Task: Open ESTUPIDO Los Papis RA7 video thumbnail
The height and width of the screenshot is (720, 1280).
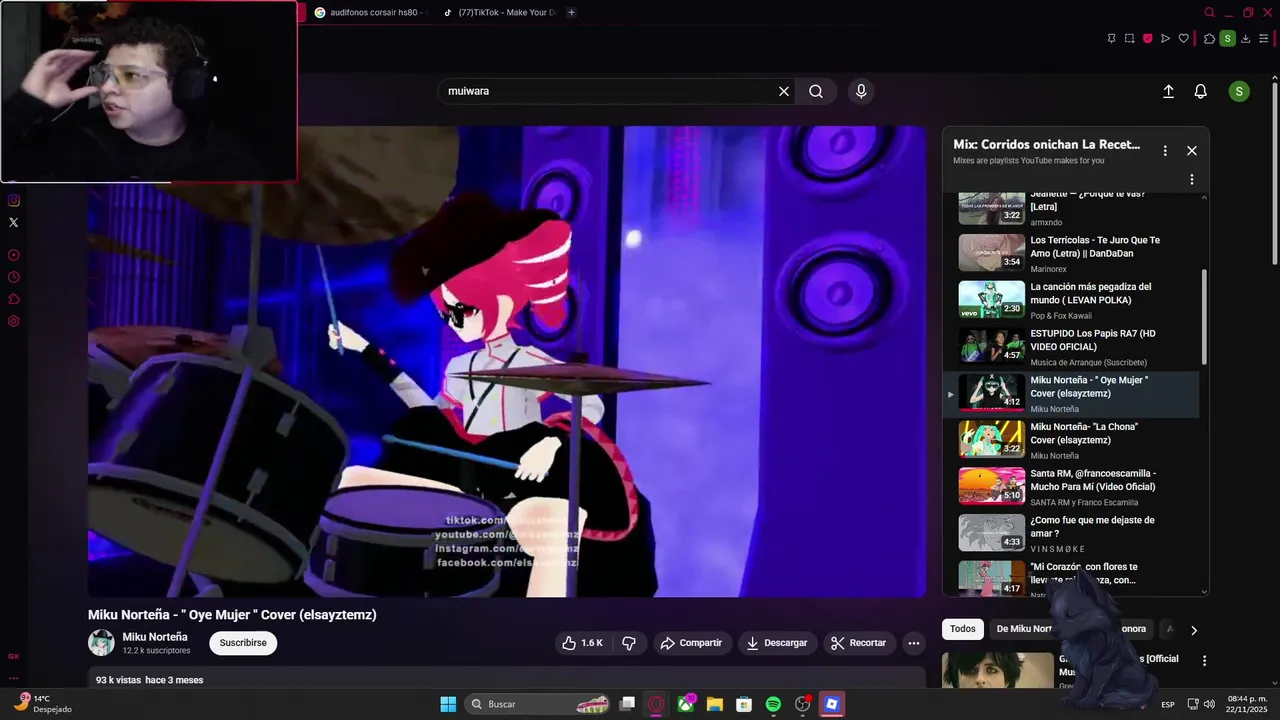Action: pyautogui.click(x=992, y=346)
